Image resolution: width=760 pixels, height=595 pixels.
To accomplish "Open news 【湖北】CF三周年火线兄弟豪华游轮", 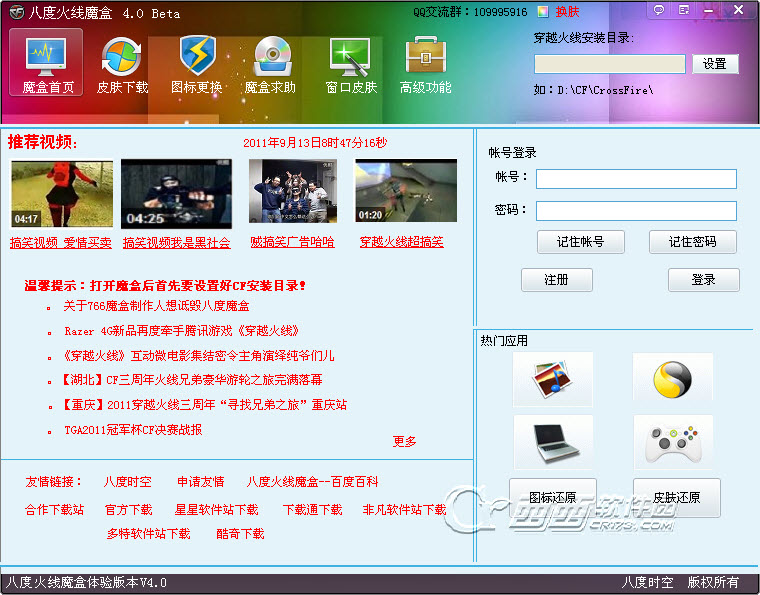I will (x=192, y=379).
